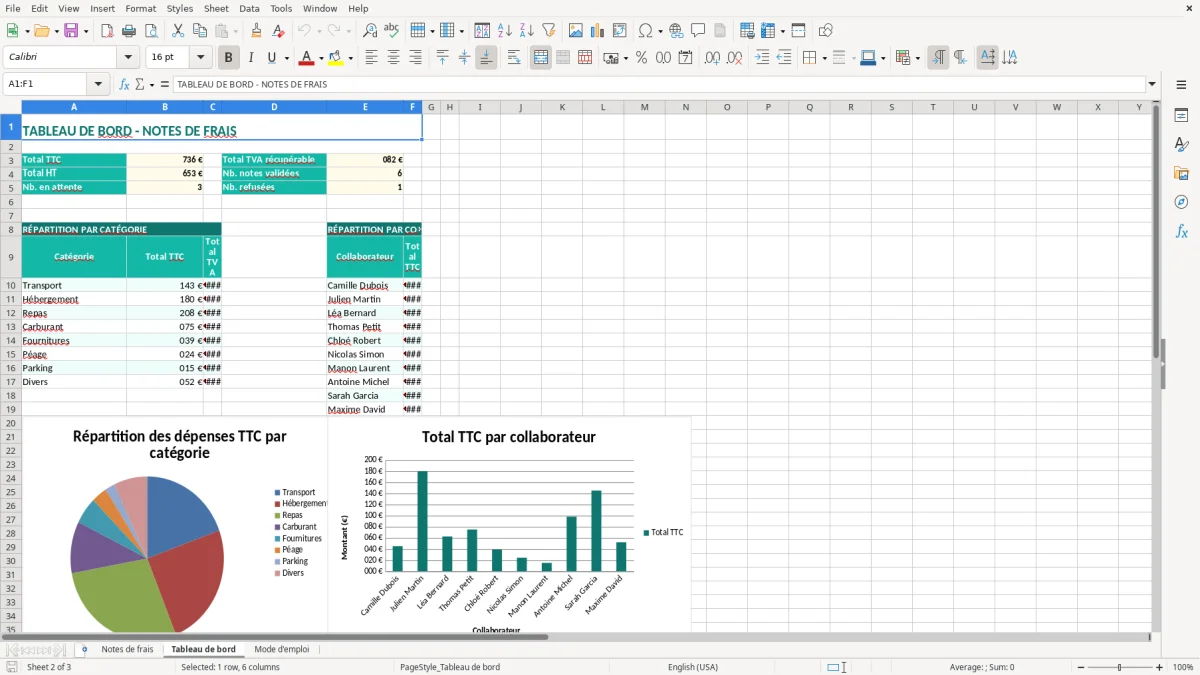Viewport: 1200px width, 675px height.
Task: Insert a special character (Omega)
Action: click(x=645, y=31)
